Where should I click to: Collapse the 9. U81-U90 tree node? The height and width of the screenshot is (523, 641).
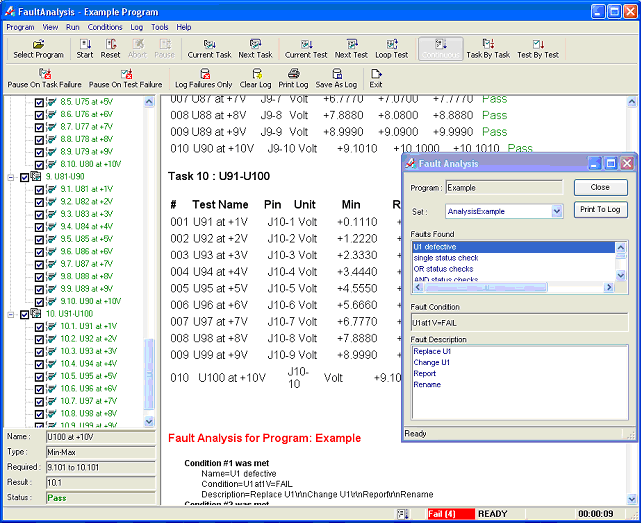(x=11, y=176)
